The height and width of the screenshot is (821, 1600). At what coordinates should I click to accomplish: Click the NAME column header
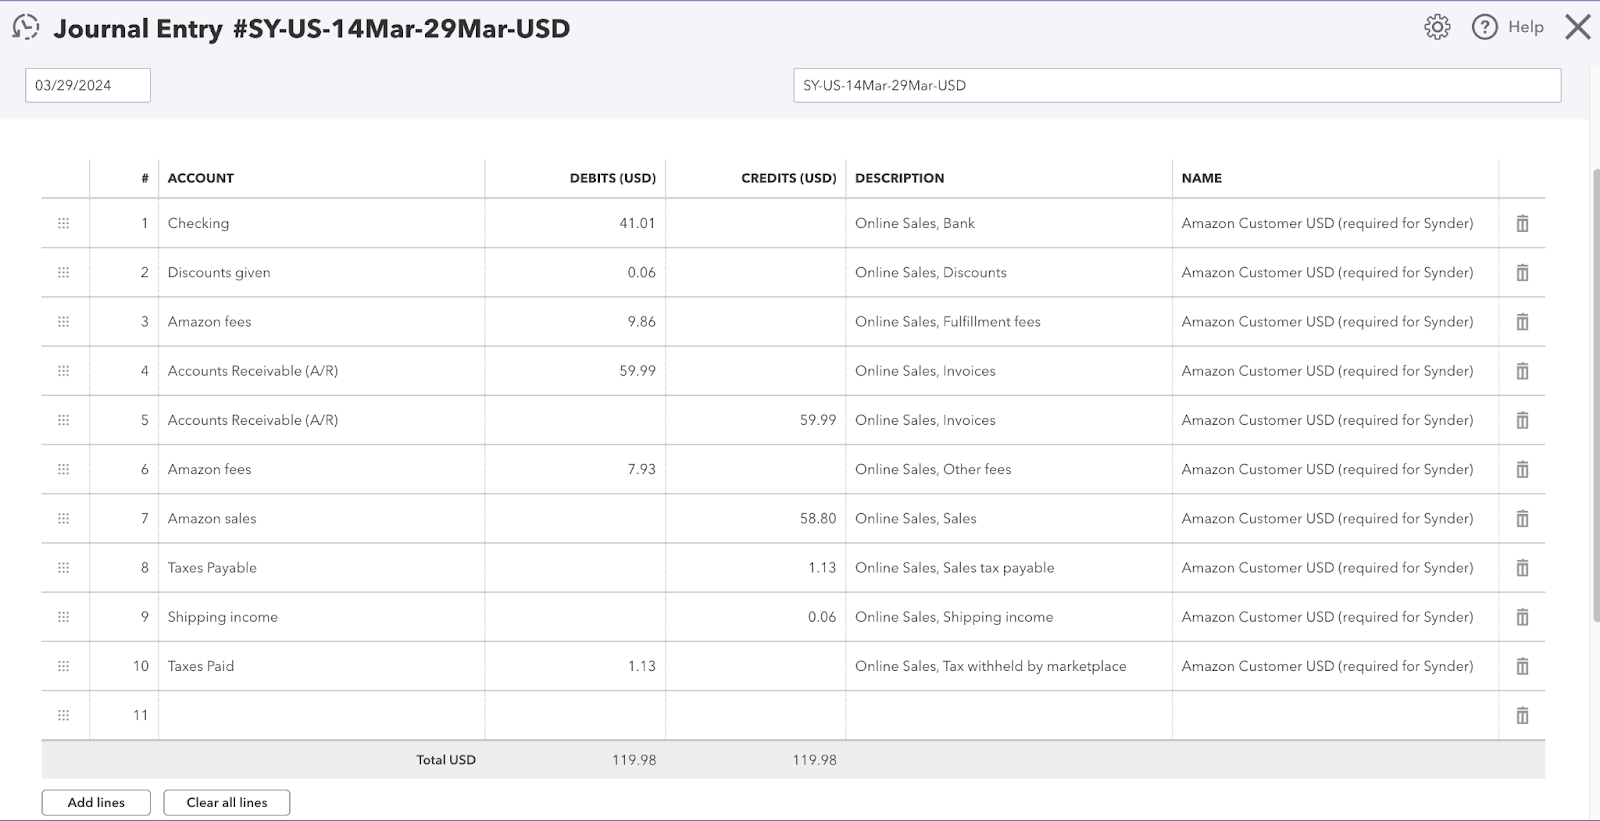tap(1201, 178)
